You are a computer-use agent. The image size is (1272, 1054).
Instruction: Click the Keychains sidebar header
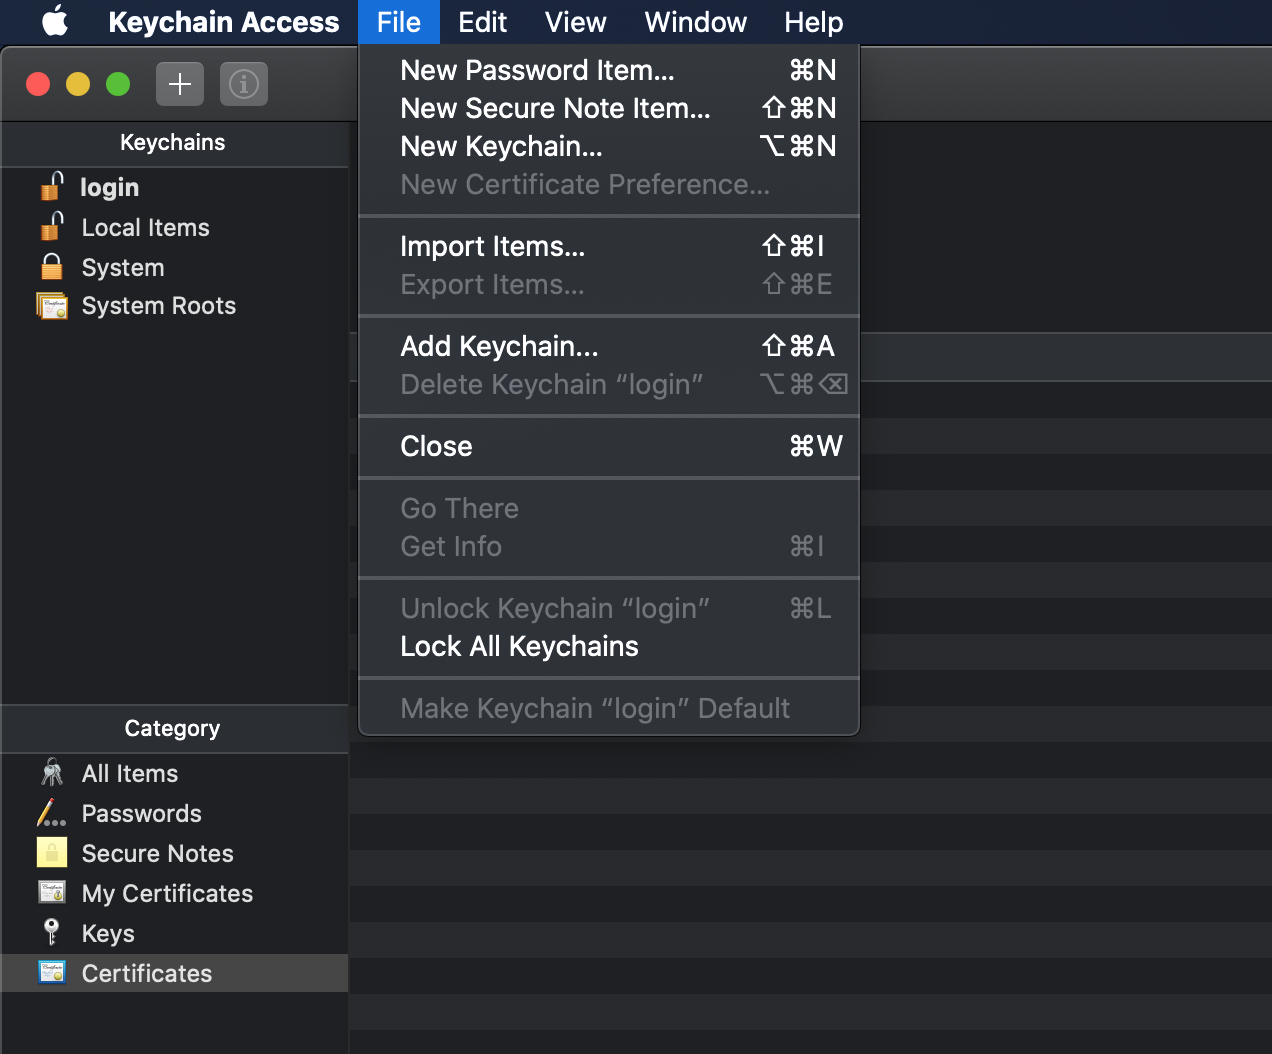point(173,142)
